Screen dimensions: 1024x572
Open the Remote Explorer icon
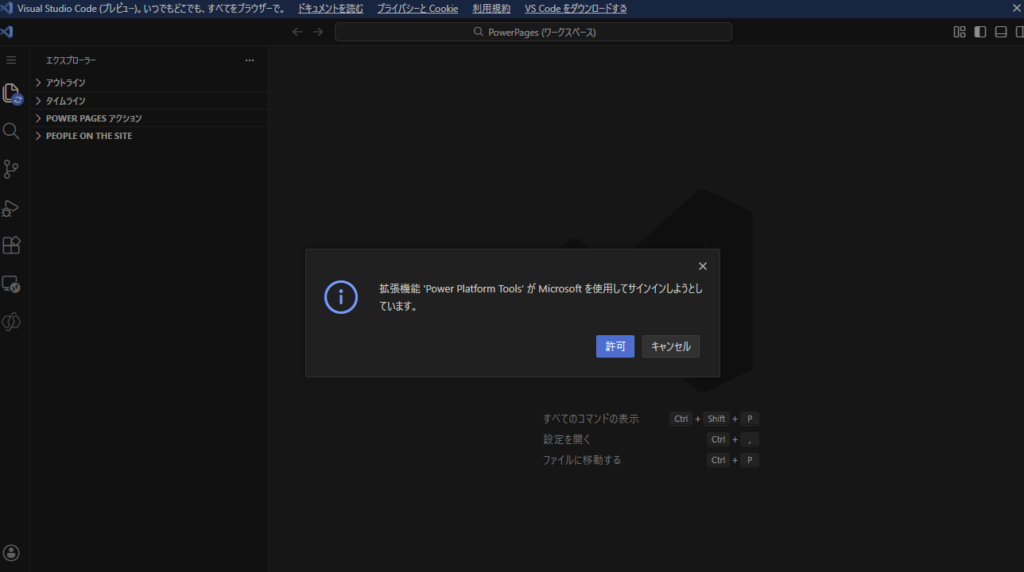point(11,284)
